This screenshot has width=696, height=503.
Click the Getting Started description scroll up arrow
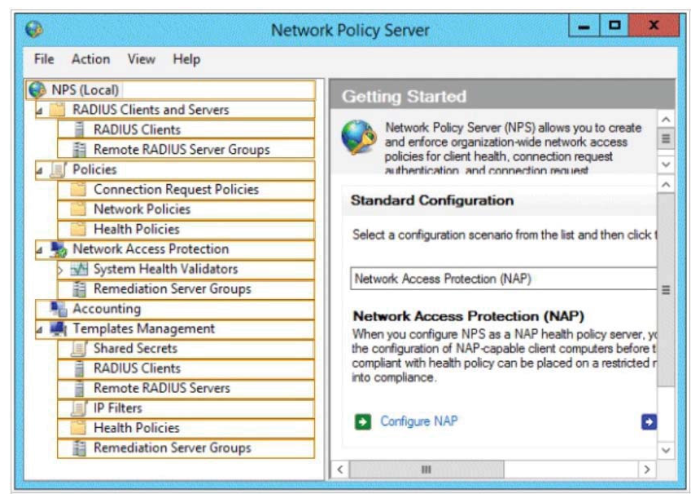coord(666,119)
